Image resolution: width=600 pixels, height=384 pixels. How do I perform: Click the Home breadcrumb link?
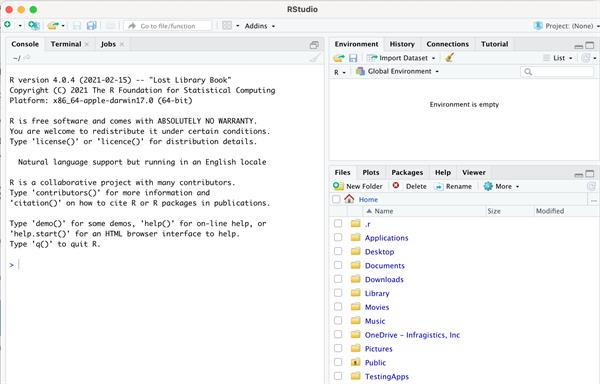(368, 200)
